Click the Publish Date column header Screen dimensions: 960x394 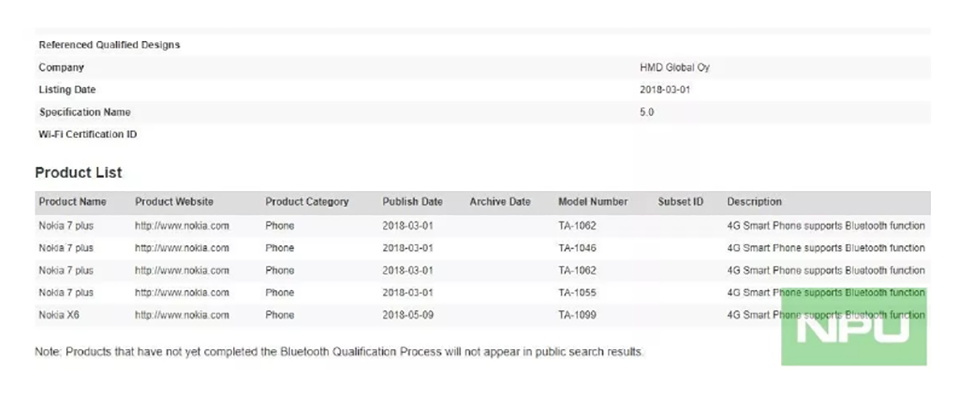point(413,202)
